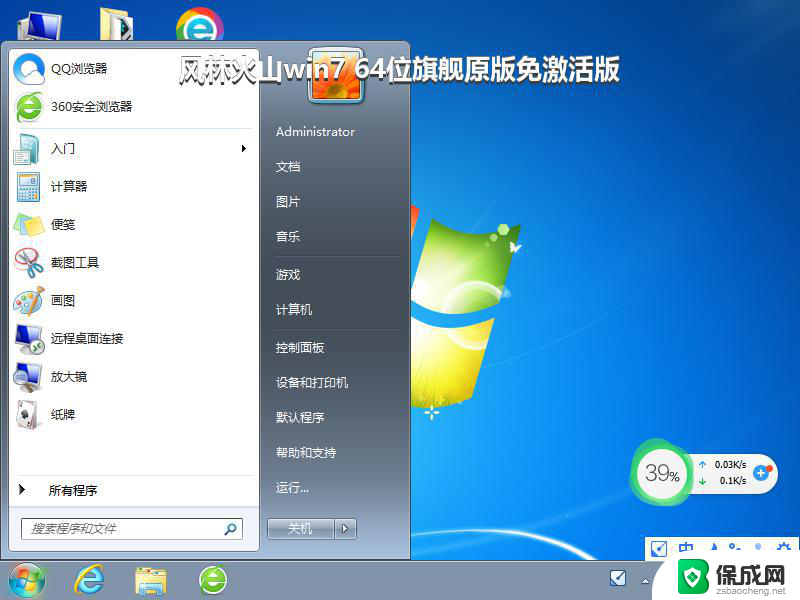Click the blue plus icon on speed widget

click(x=761, y=472)
